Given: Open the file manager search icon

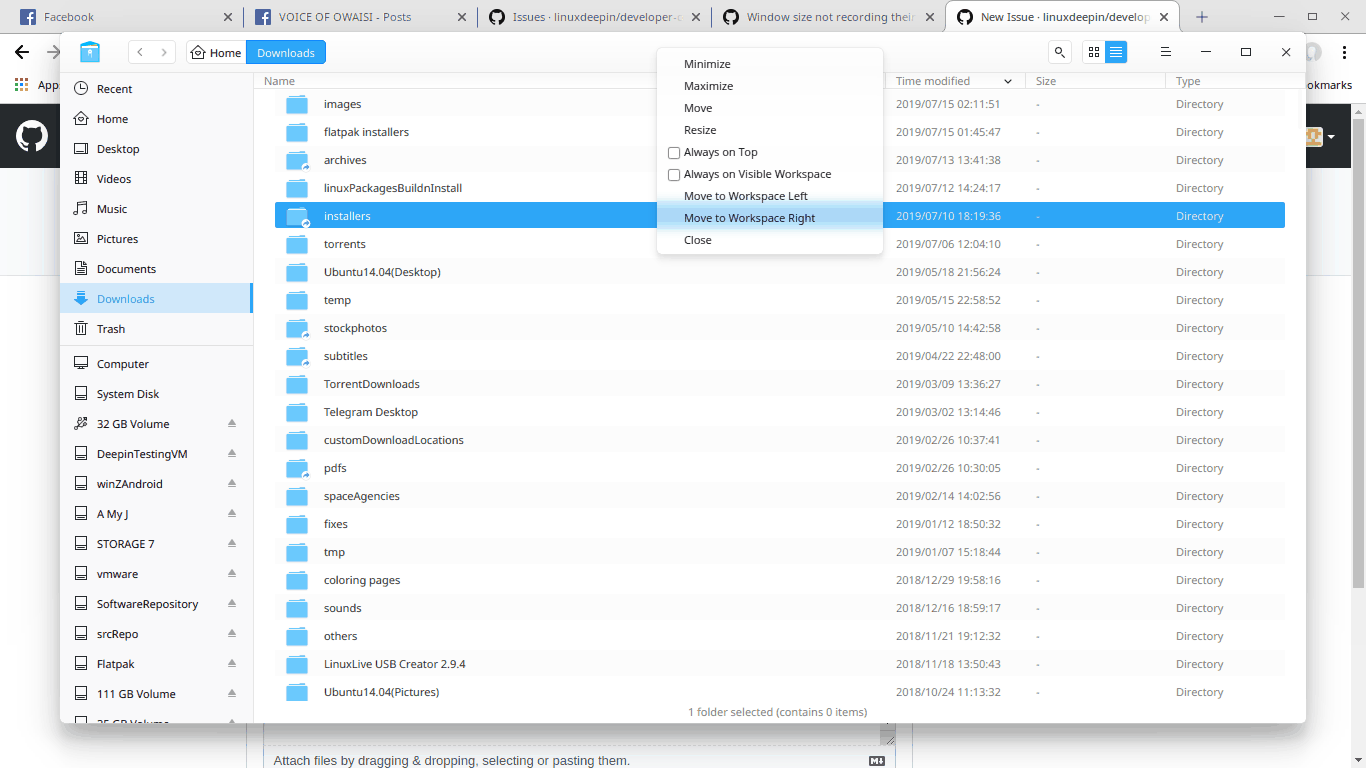Looking at the screenshot, I should point(1058,51).
